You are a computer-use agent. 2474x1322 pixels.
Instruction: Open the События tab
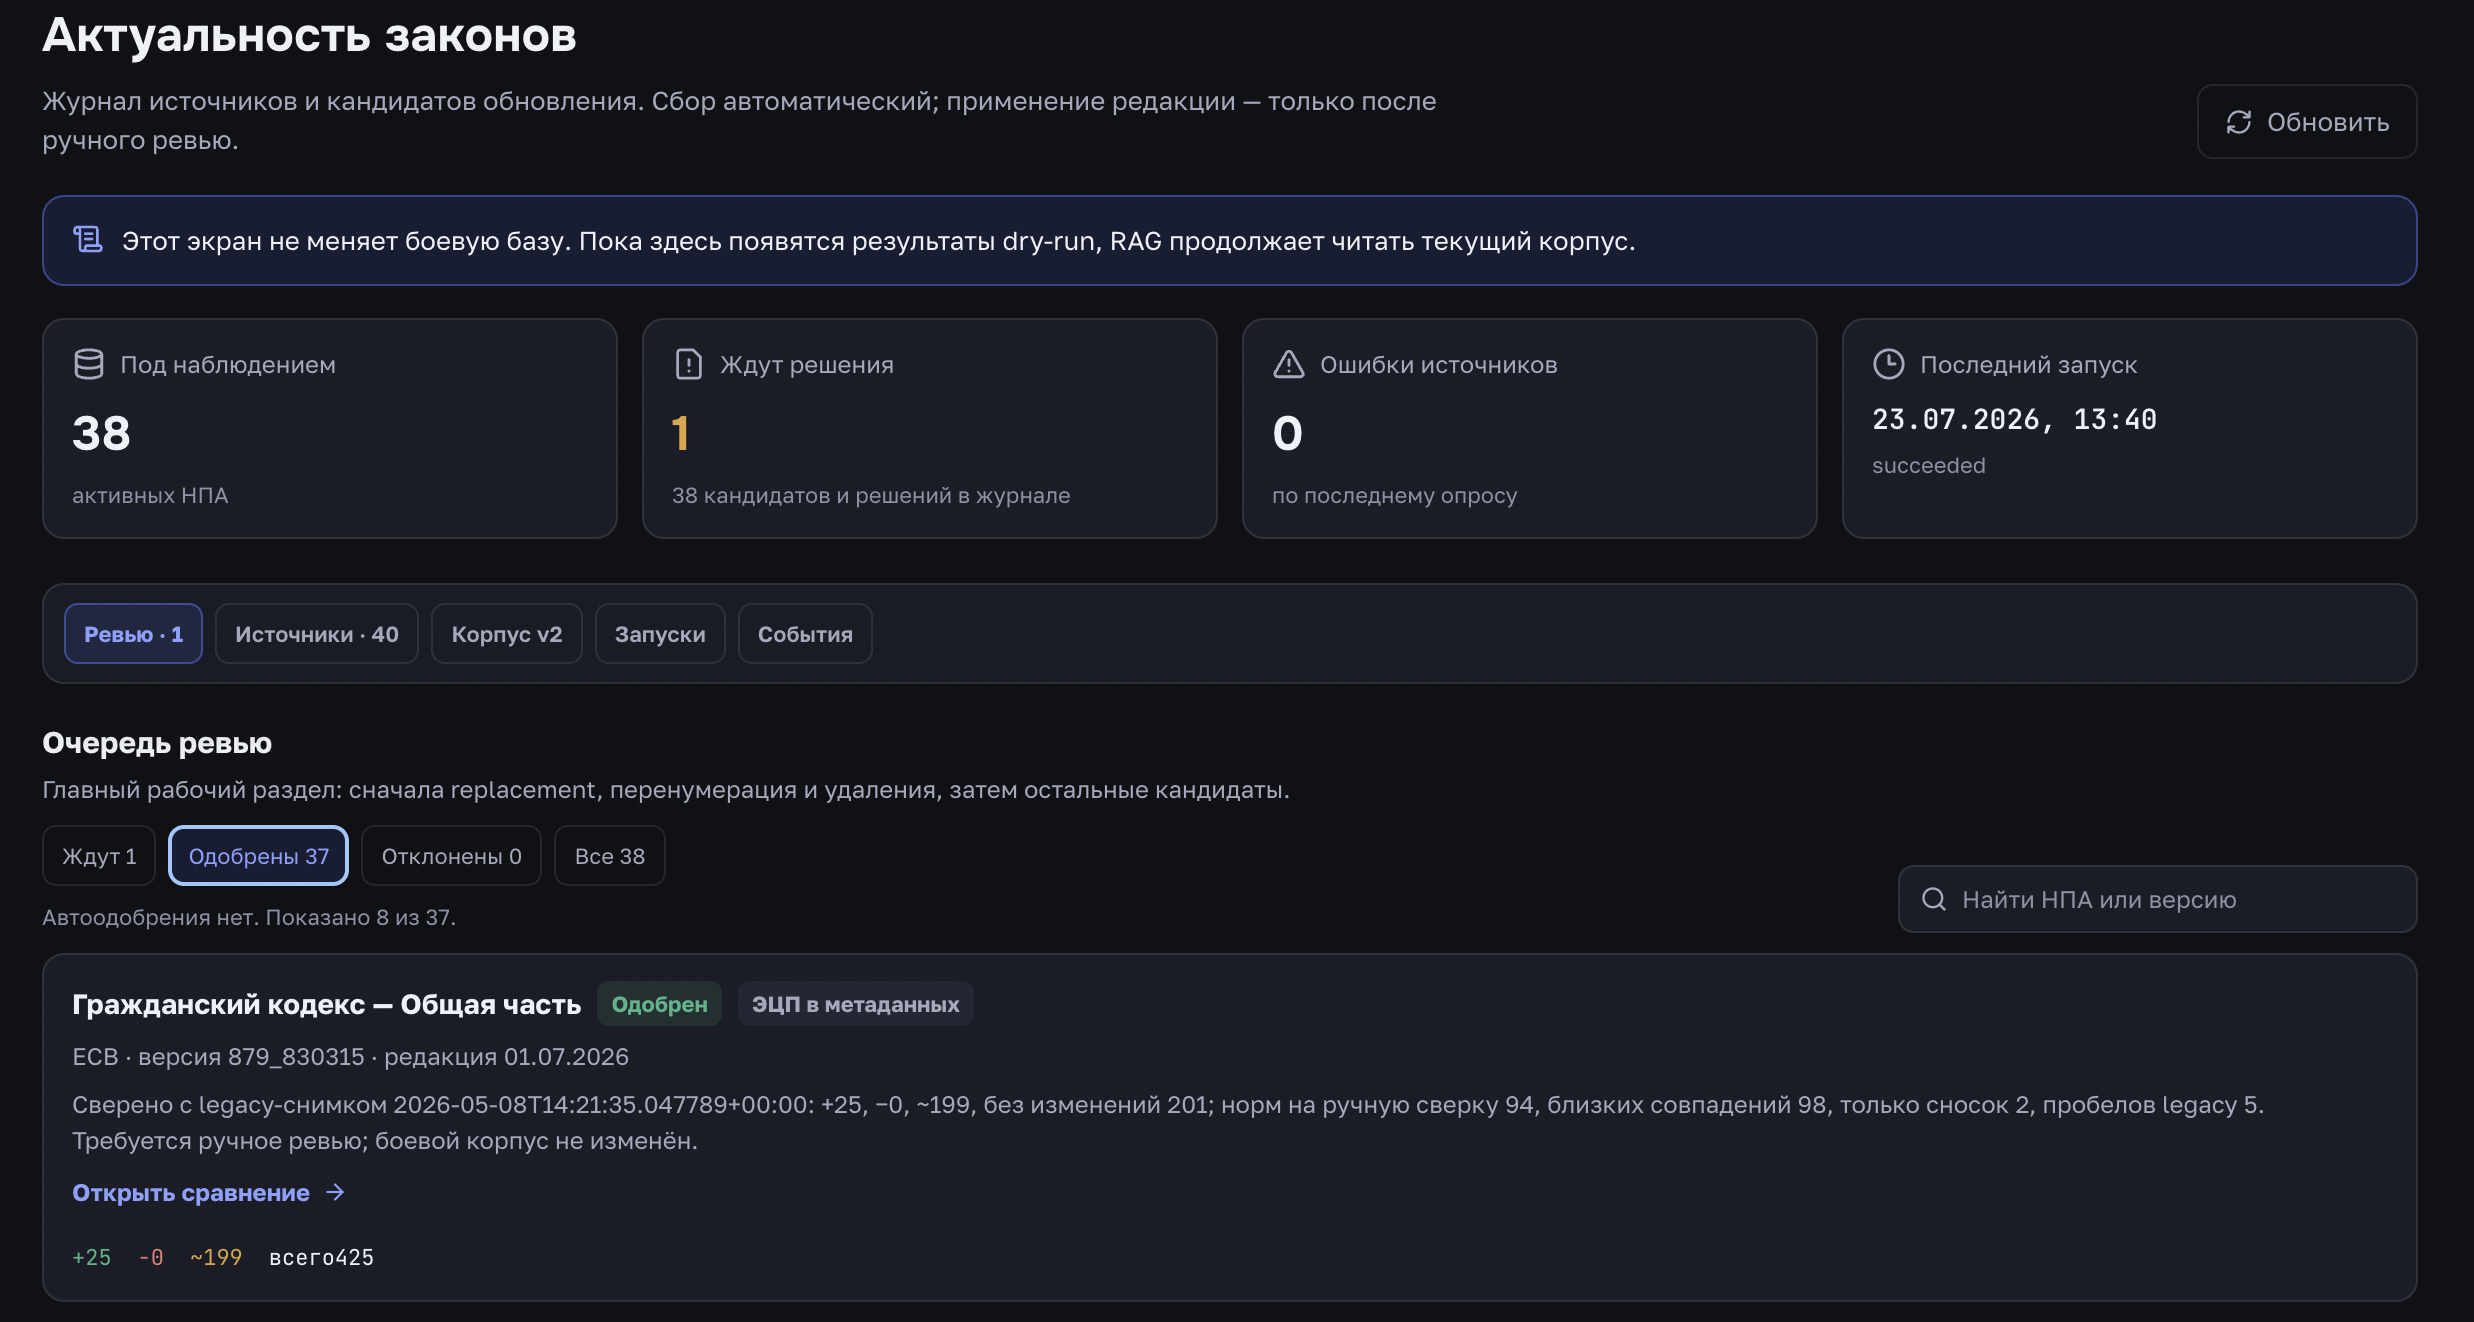[x=805, y=634]
